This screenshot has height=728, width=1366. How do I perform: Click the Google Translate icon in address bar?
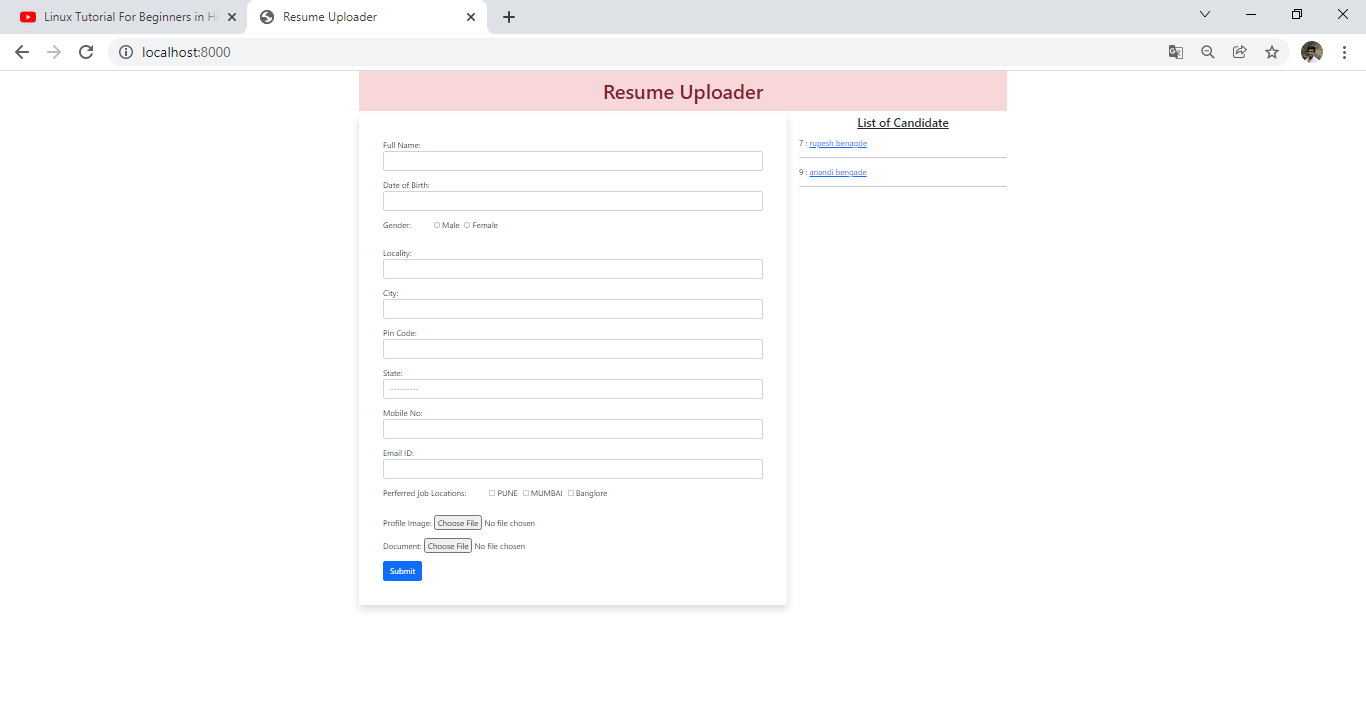[x=1175, y=51]
